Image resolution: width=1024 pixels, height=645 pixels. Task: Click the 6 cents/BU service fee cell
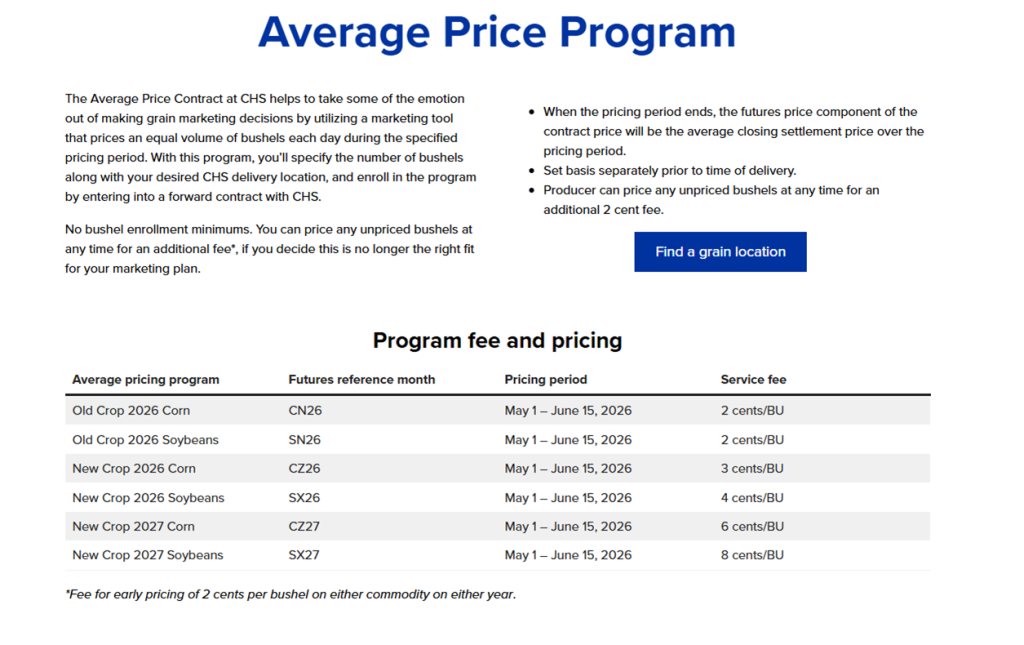[752, 527]
